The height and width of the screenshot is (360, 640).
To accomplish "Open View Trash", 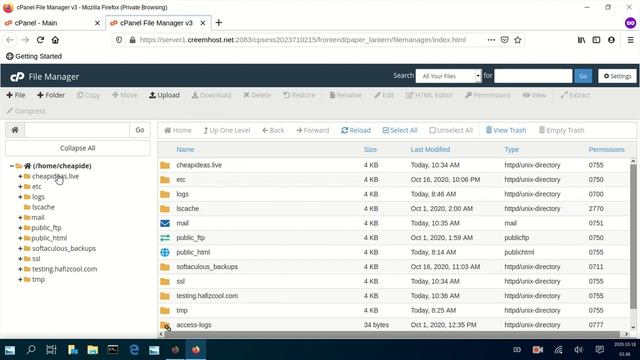I will click(506, 130).
